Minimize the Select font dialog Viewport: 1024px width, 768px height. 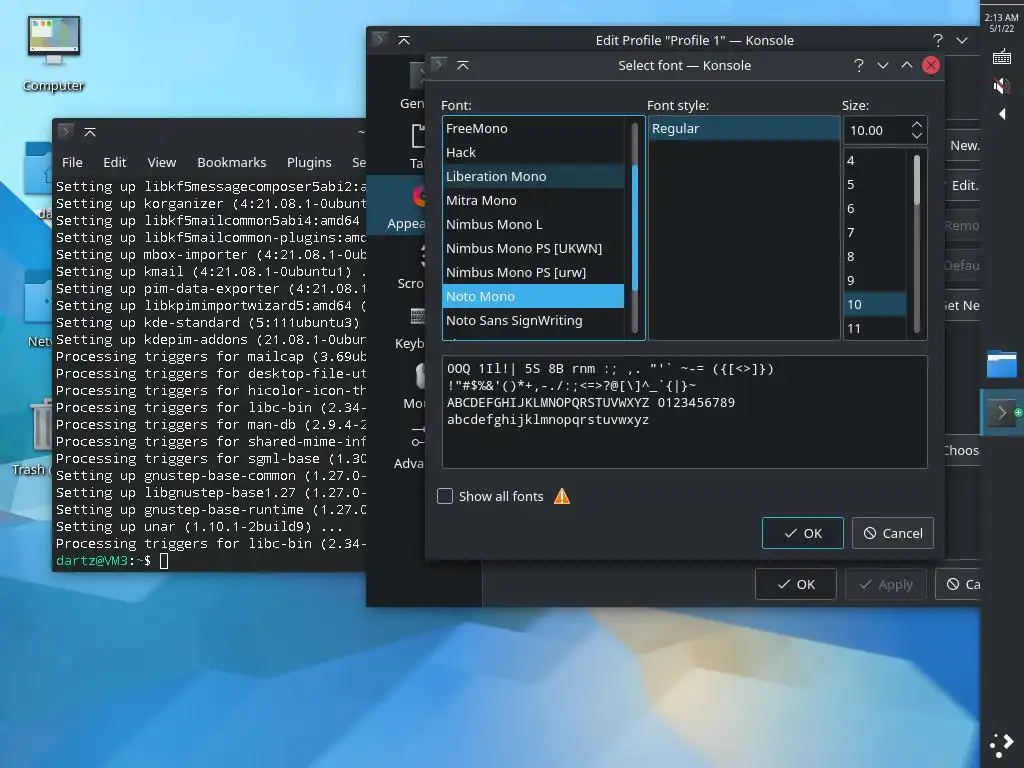[883, 65]
